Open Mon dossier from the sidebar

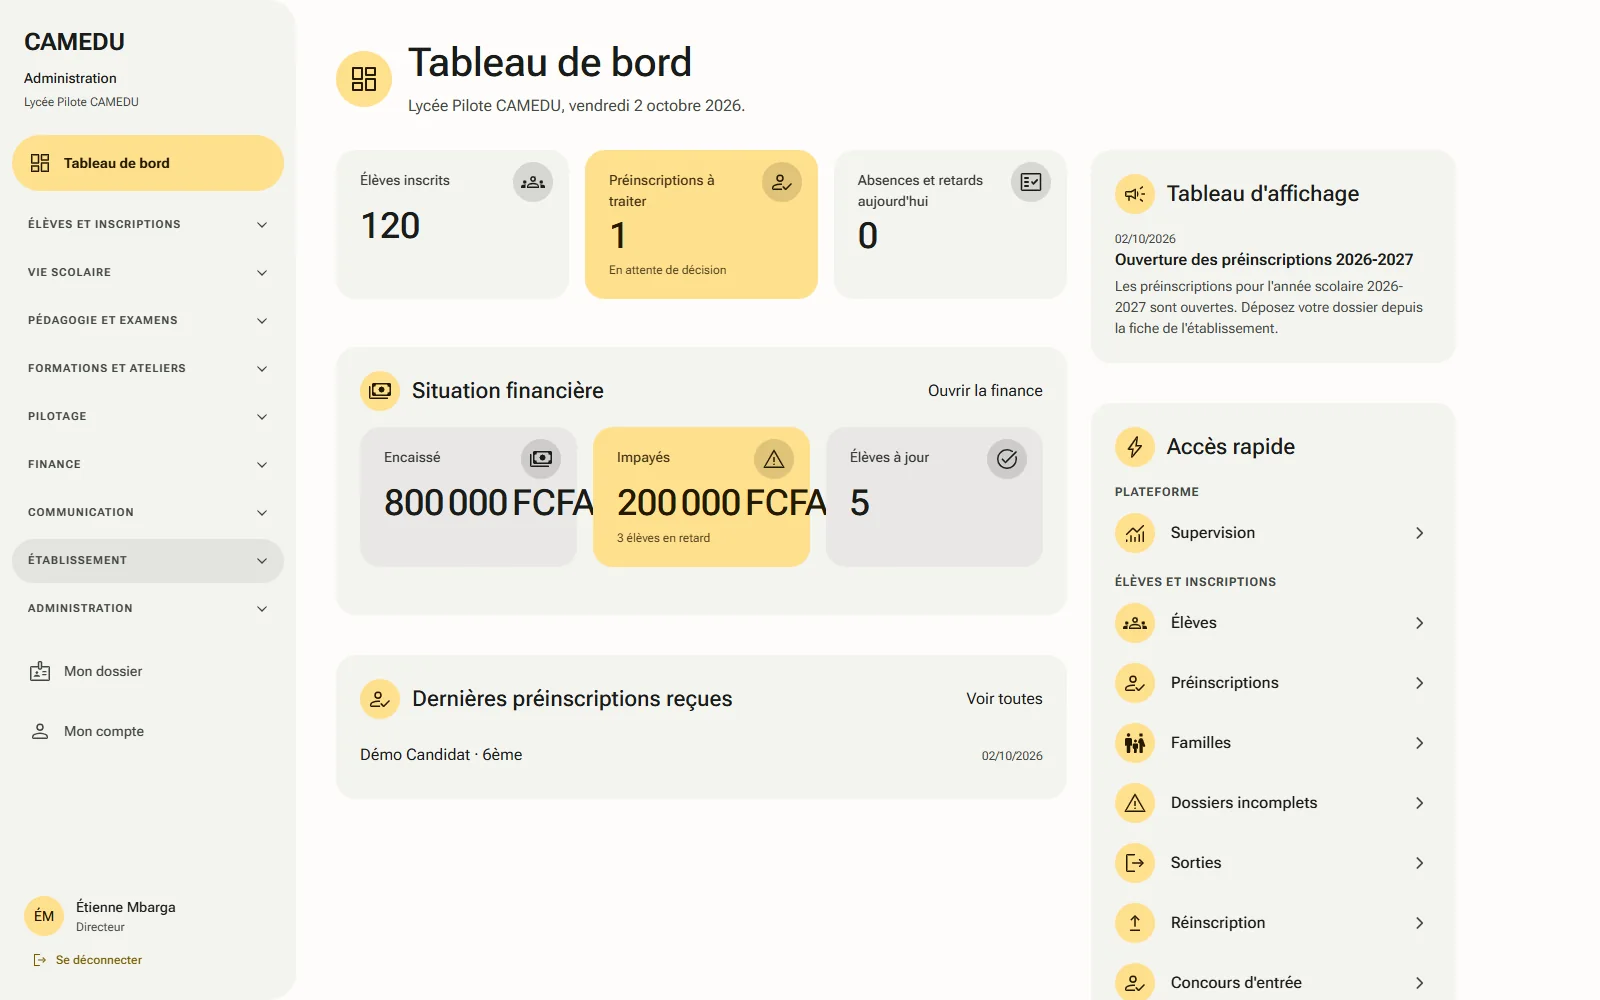(148, 672)
